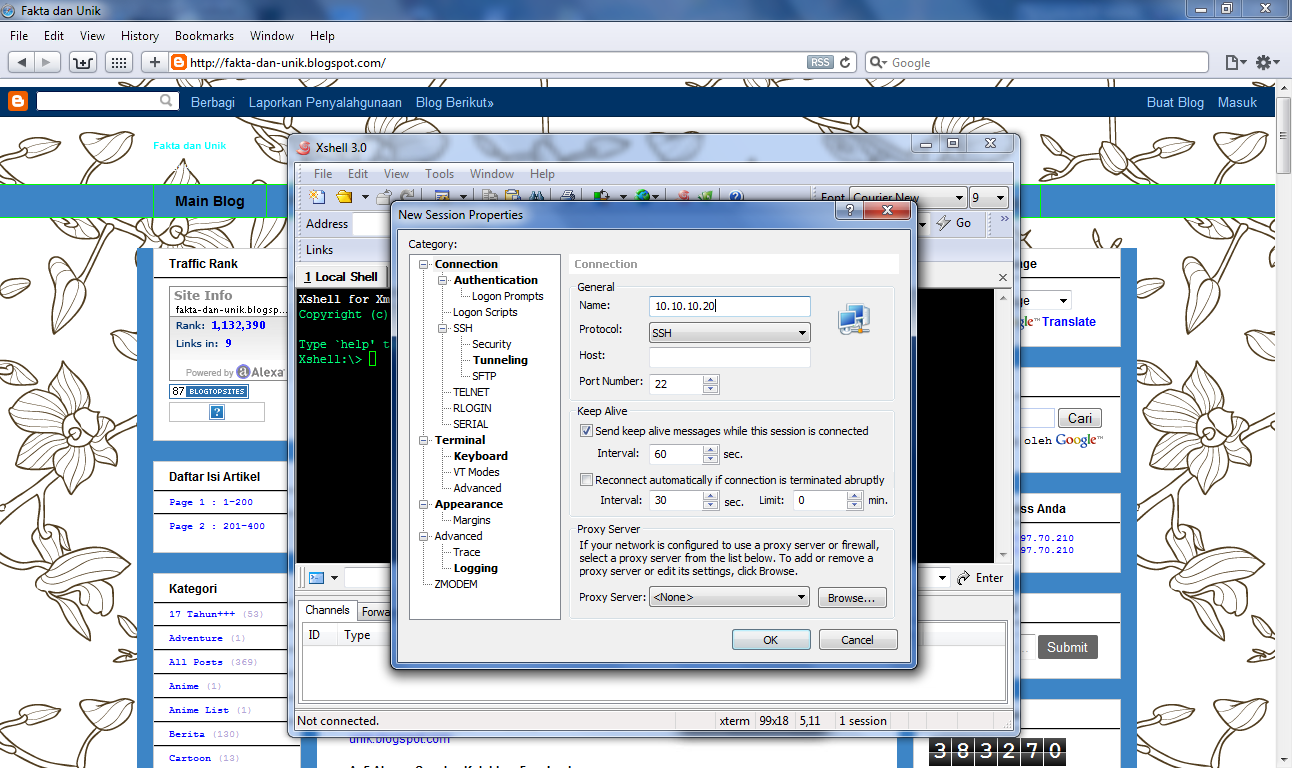Enable Reconnect automatically checkbox
Viewport: 1292px width, 768px height.
[587, 480]
